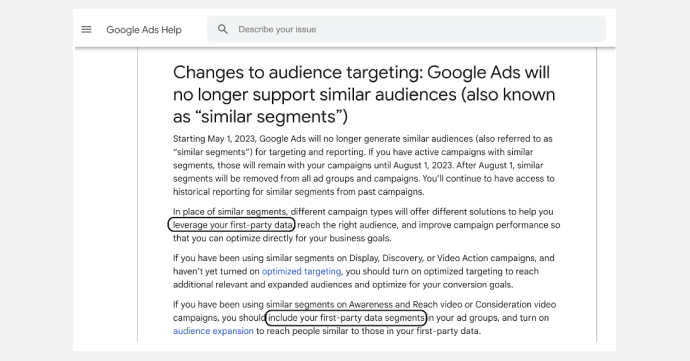Click the search magnifier icon
This screenshot has width=690, height=361.
pyautogui.click(x=223, y=29)
